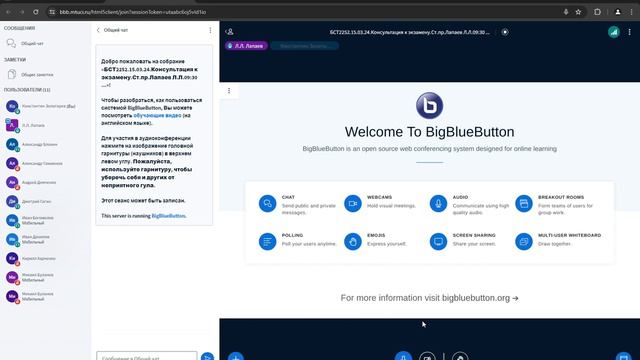Open the options three-dot menu at top right

click(x=629, y=32)
